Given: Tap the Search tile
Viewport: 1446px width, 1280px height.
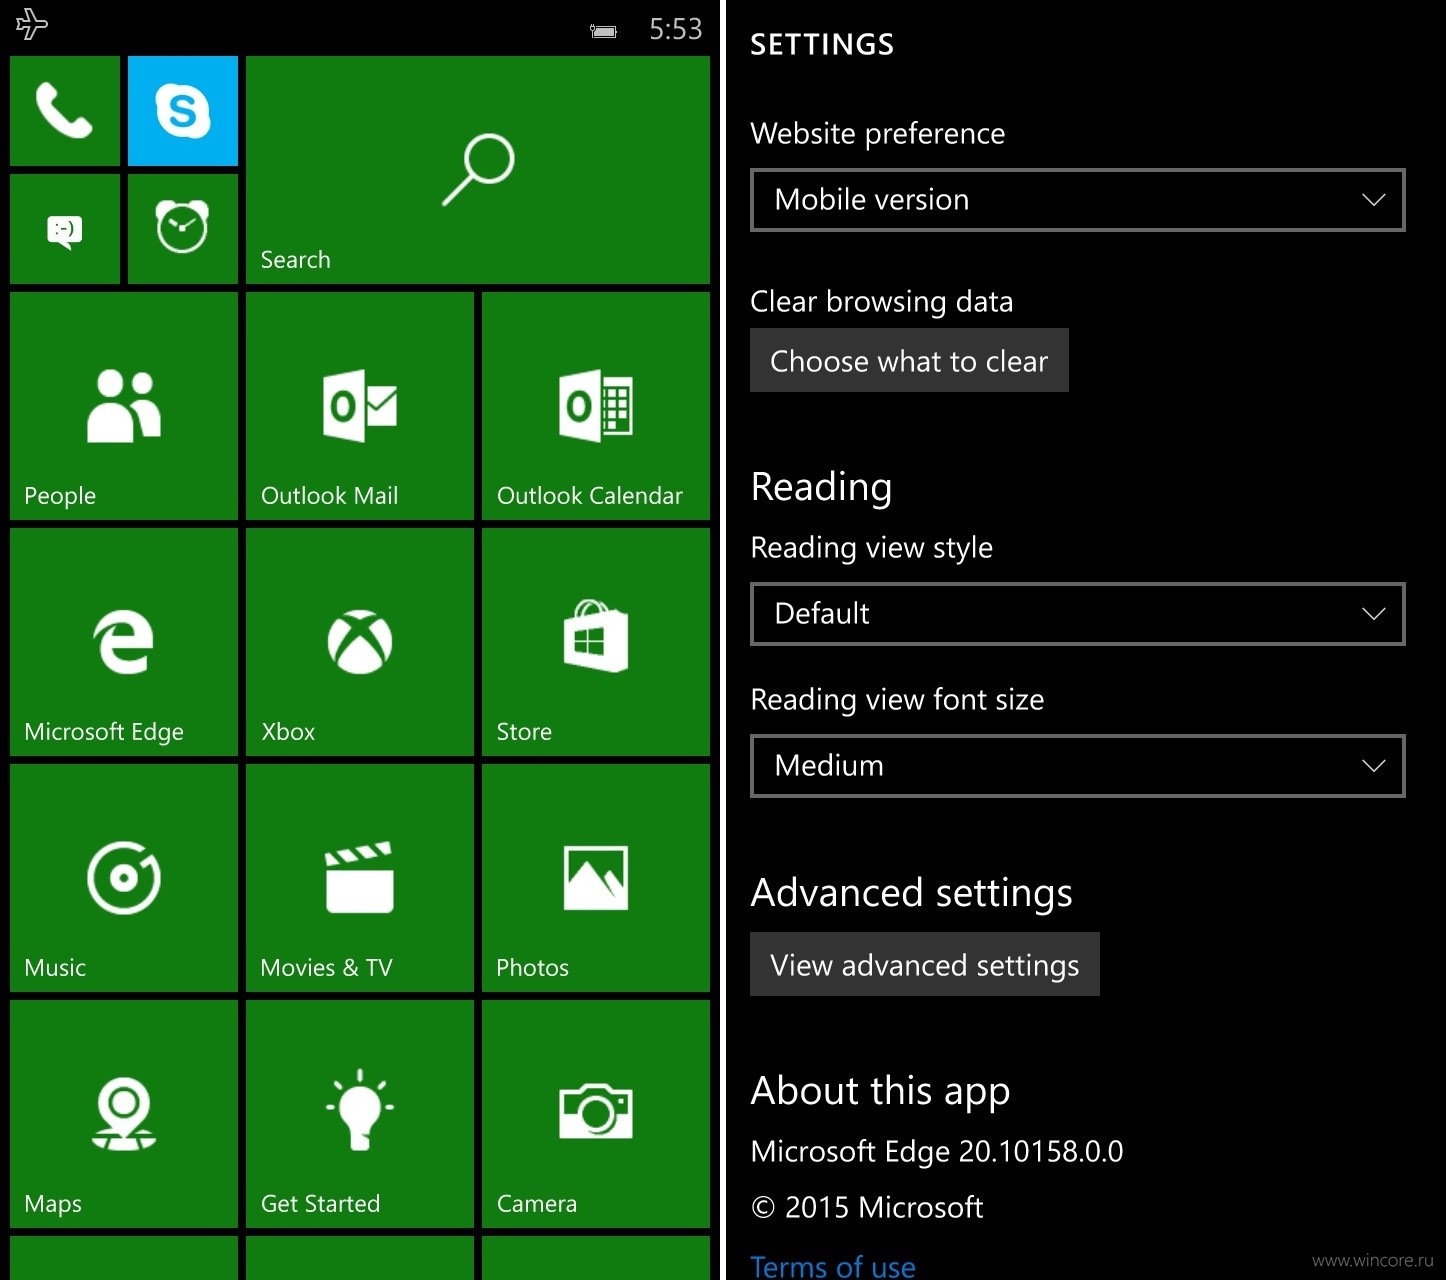Looking at the screenshot, I should coord(478,170).
